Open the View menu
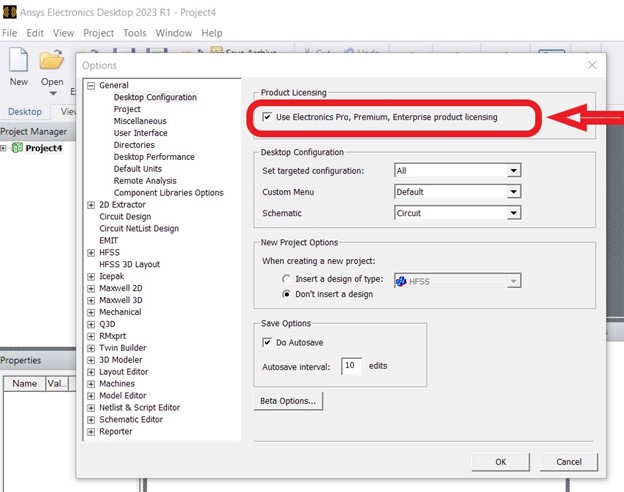 [63, 33]
